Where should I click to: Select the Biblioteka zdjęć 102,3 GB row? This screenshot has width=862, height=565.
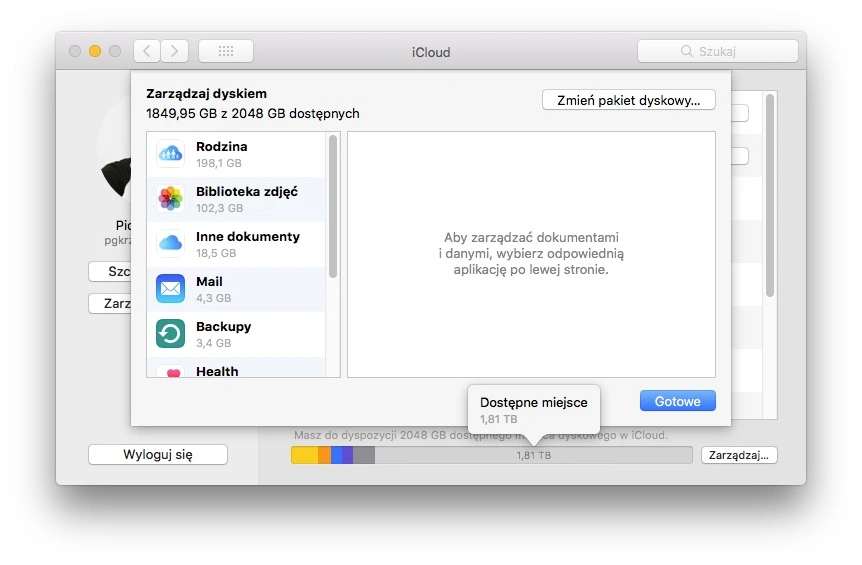click(236, 200)
